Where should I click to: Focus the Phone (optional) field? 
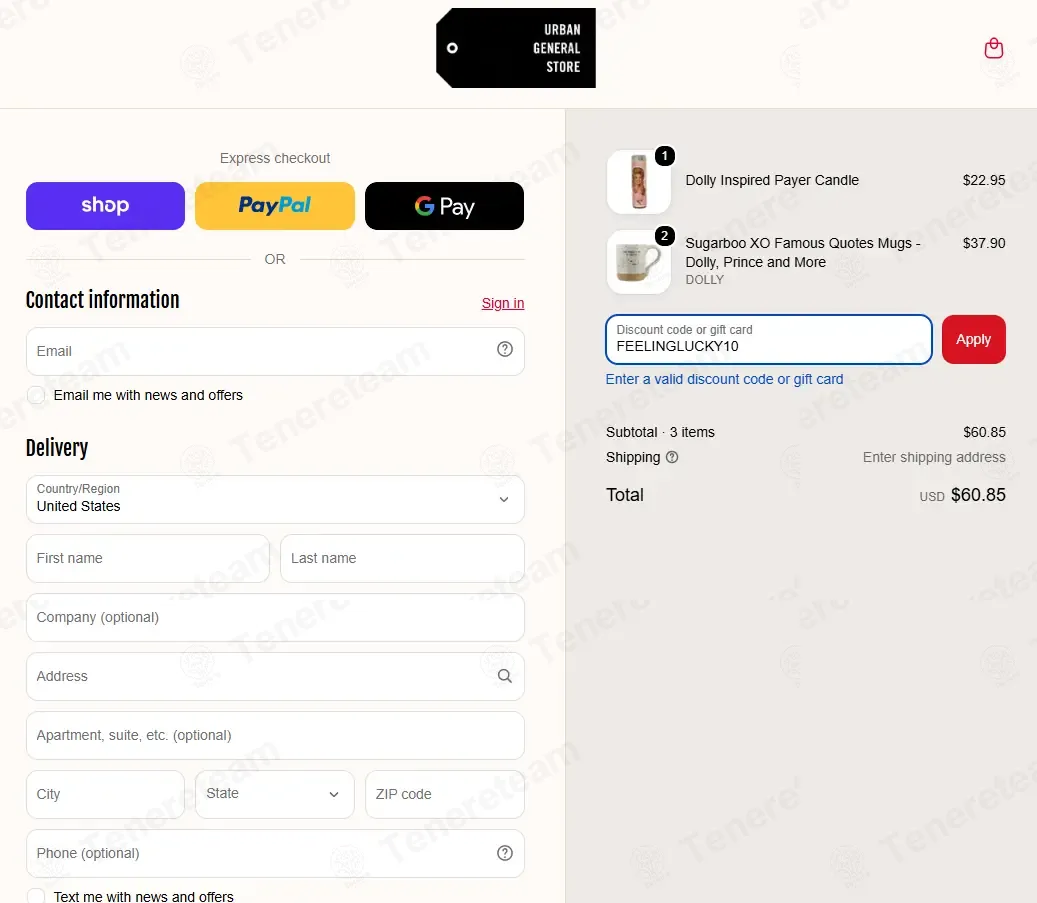(x=275, y=853)
